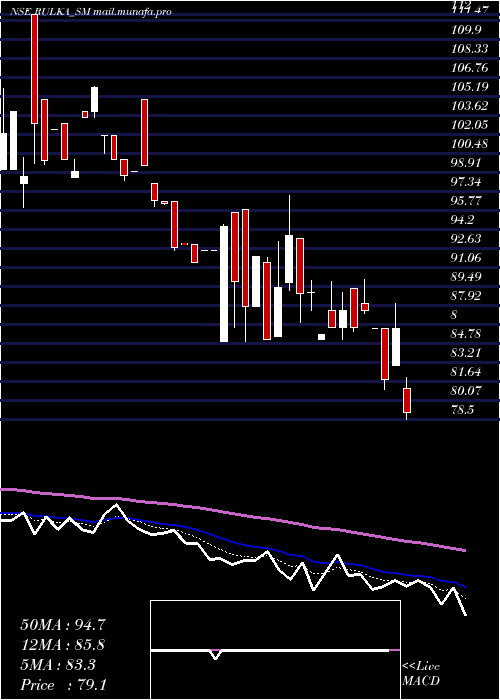
Task: Select the 83.21 price level
Action: click(466, 353)
